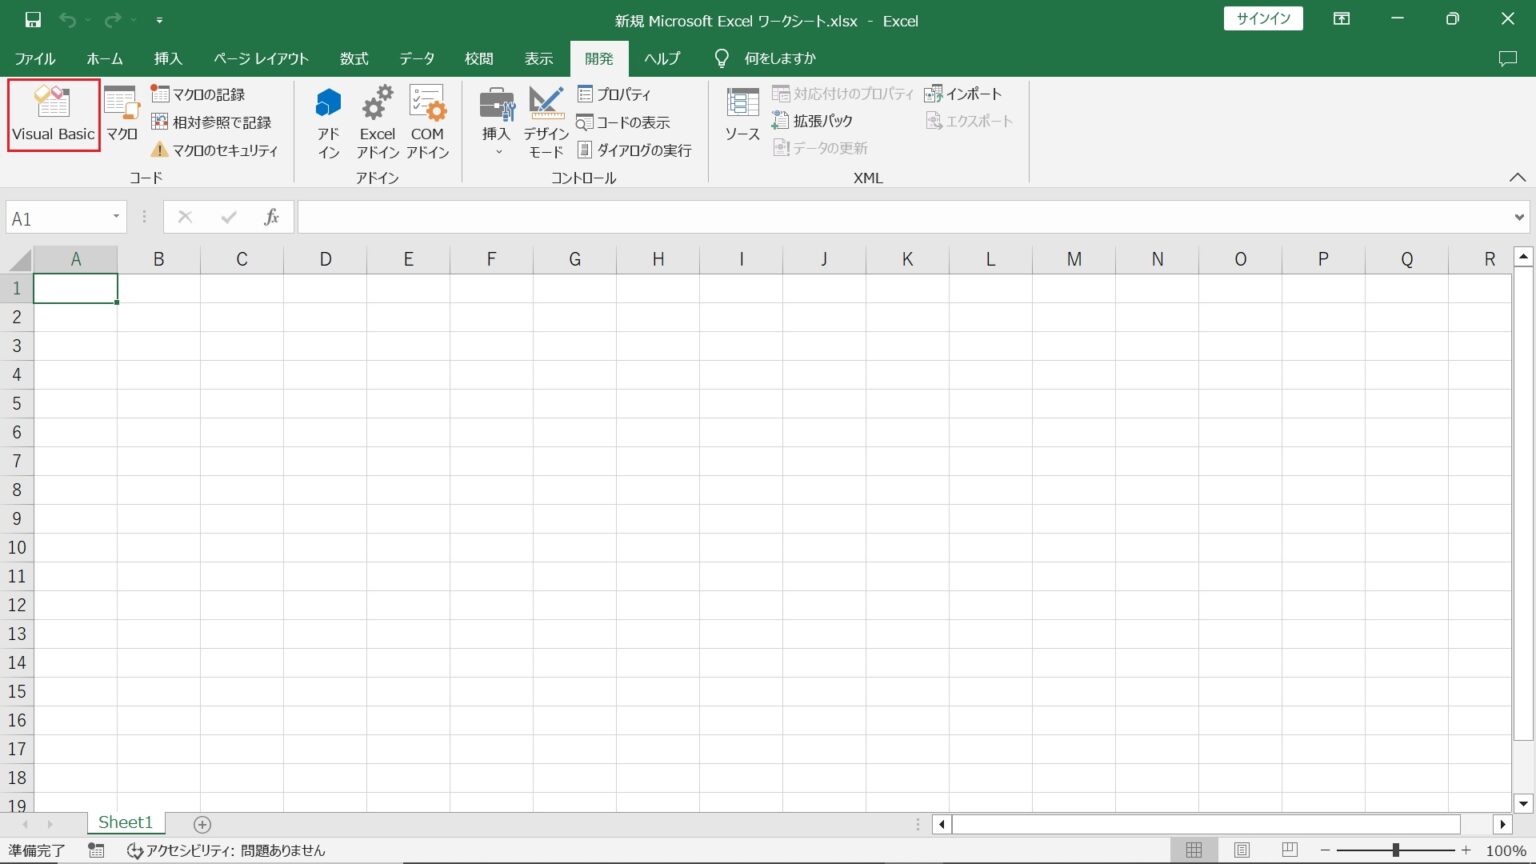Open the XML ソース pane
The image size is (1536, 864).
tap(742, 114)
